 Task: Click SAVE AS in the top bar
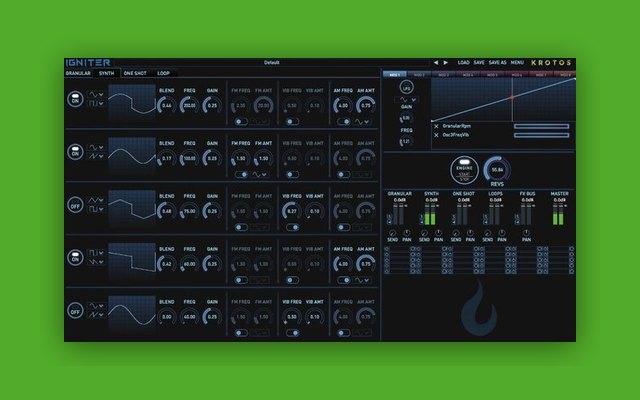[497, 62]
